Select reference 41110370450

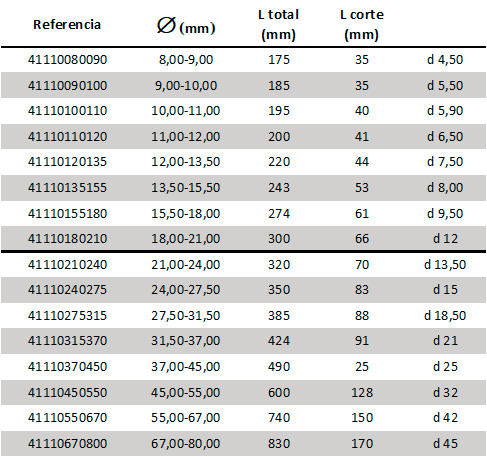point(67,367)
